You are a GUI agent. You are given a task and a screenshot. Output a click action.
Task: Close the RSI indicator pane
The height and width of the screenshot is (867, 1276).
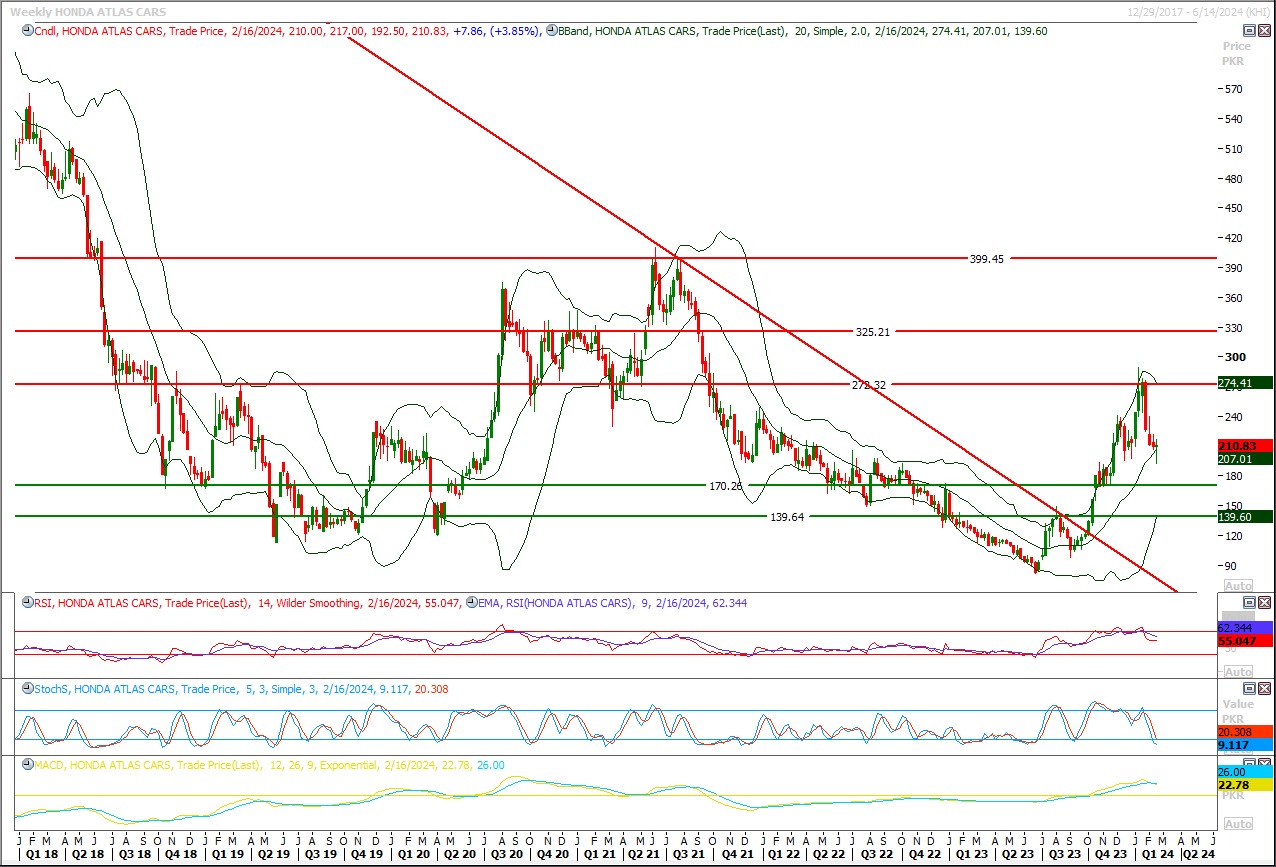pos(1265,602)
